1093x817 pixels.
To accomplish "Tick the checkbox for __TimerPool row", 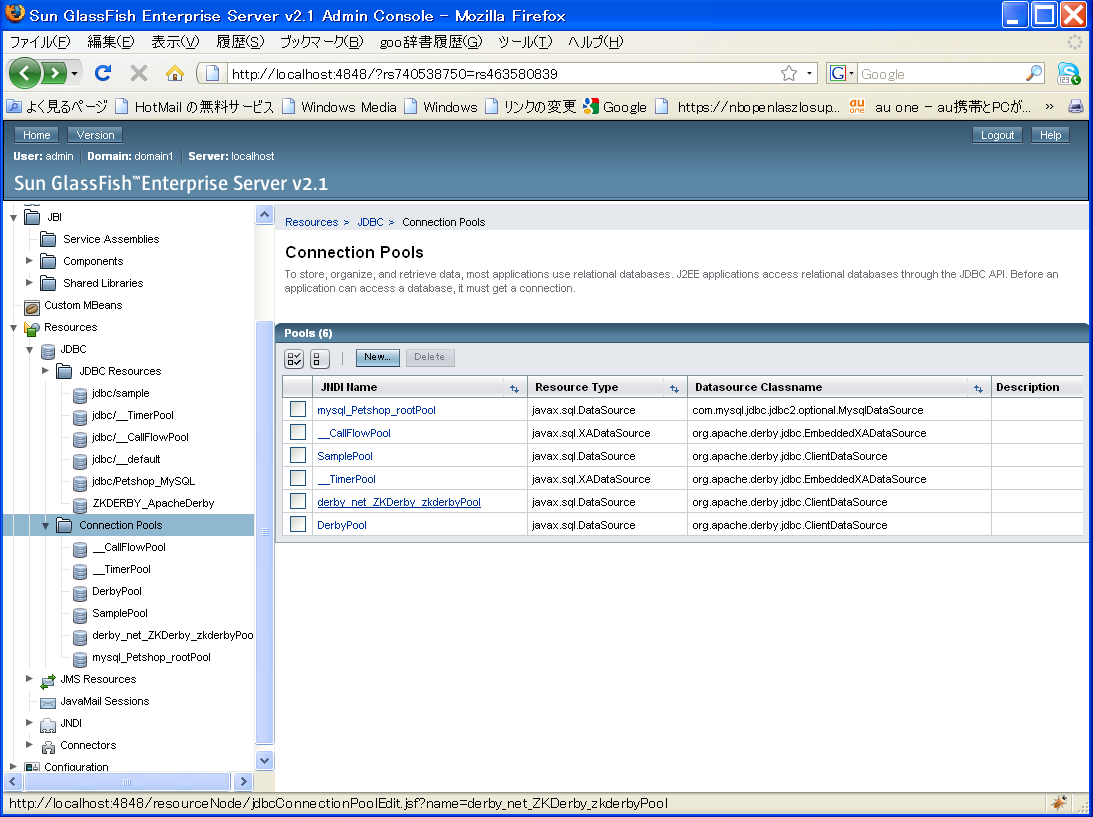I will [298, 478].
